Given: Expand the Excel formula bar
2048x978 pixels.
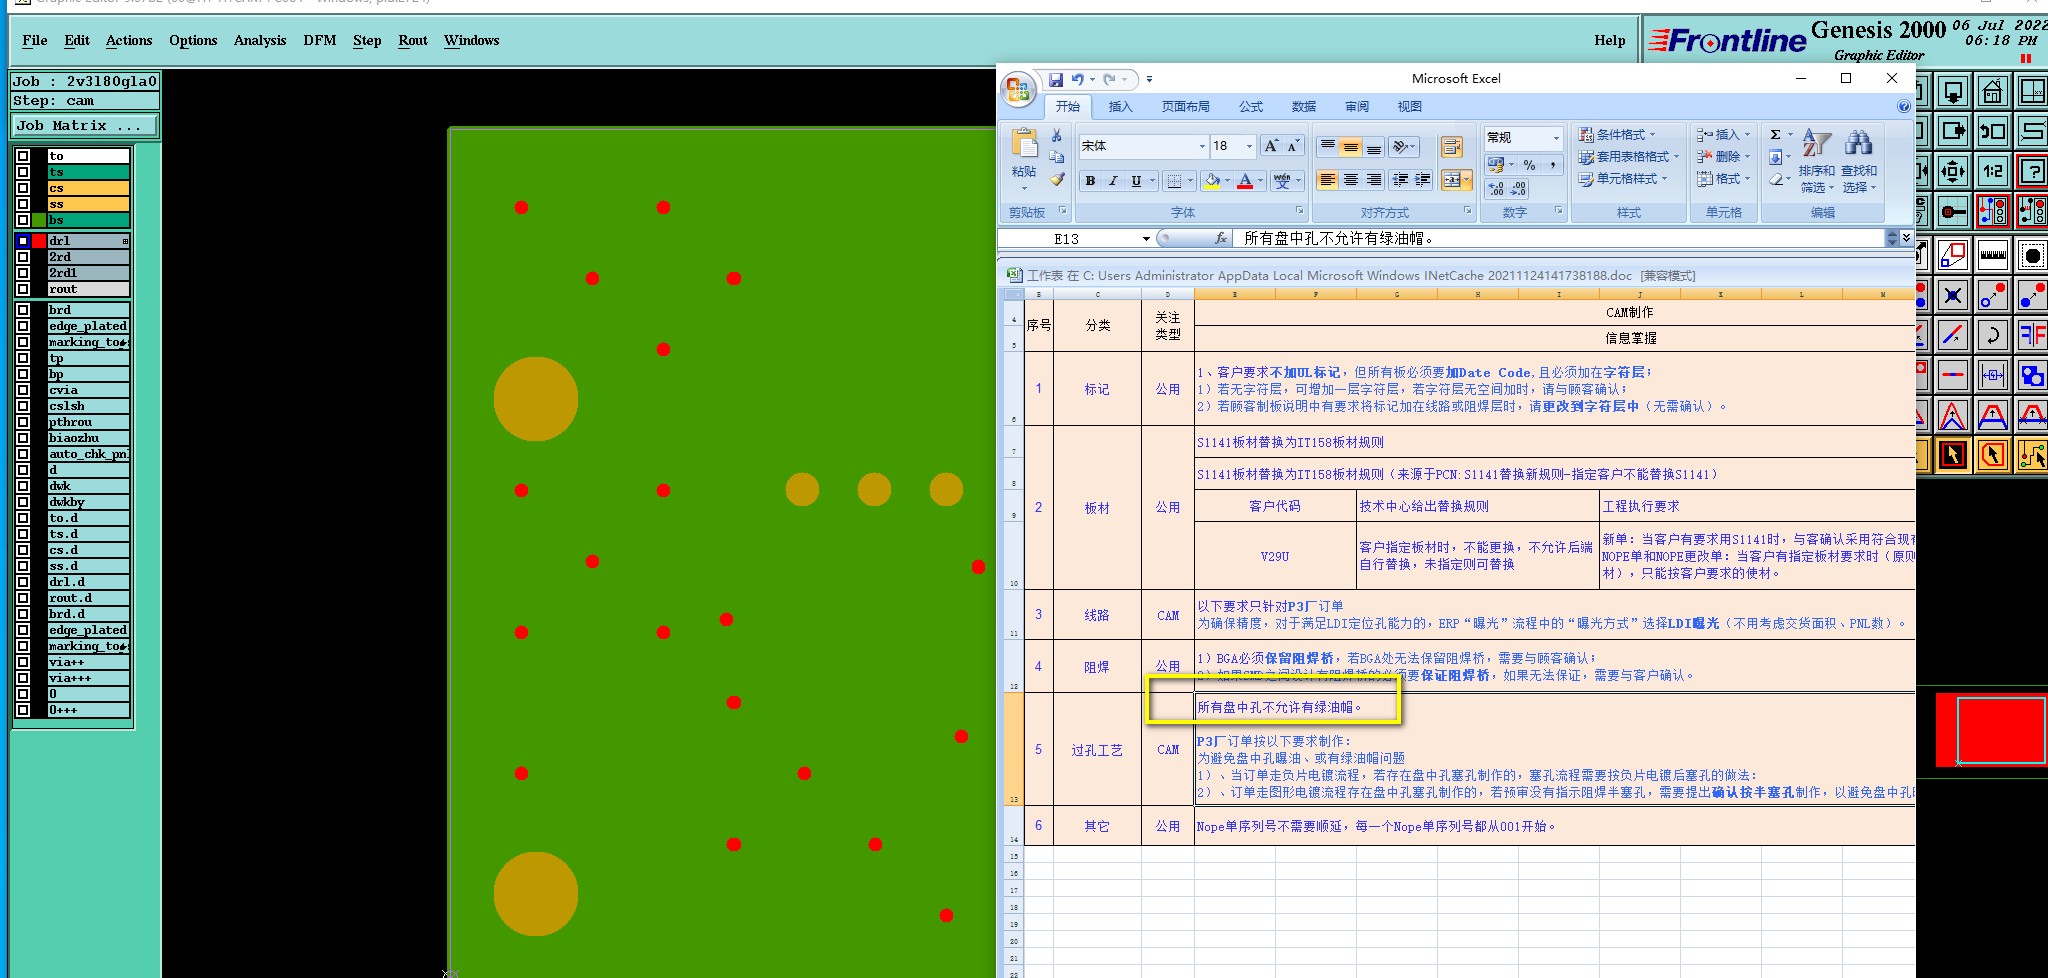Looking at the screenshot, I should (x=1906, y=238).
